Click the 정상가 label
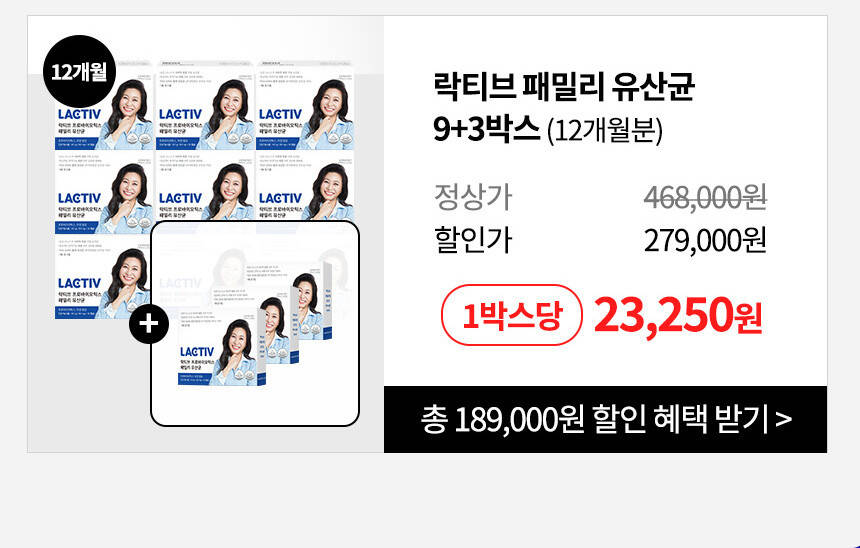Screen dimensions: 860x548 pyautogui.click(x=472, y=197)
